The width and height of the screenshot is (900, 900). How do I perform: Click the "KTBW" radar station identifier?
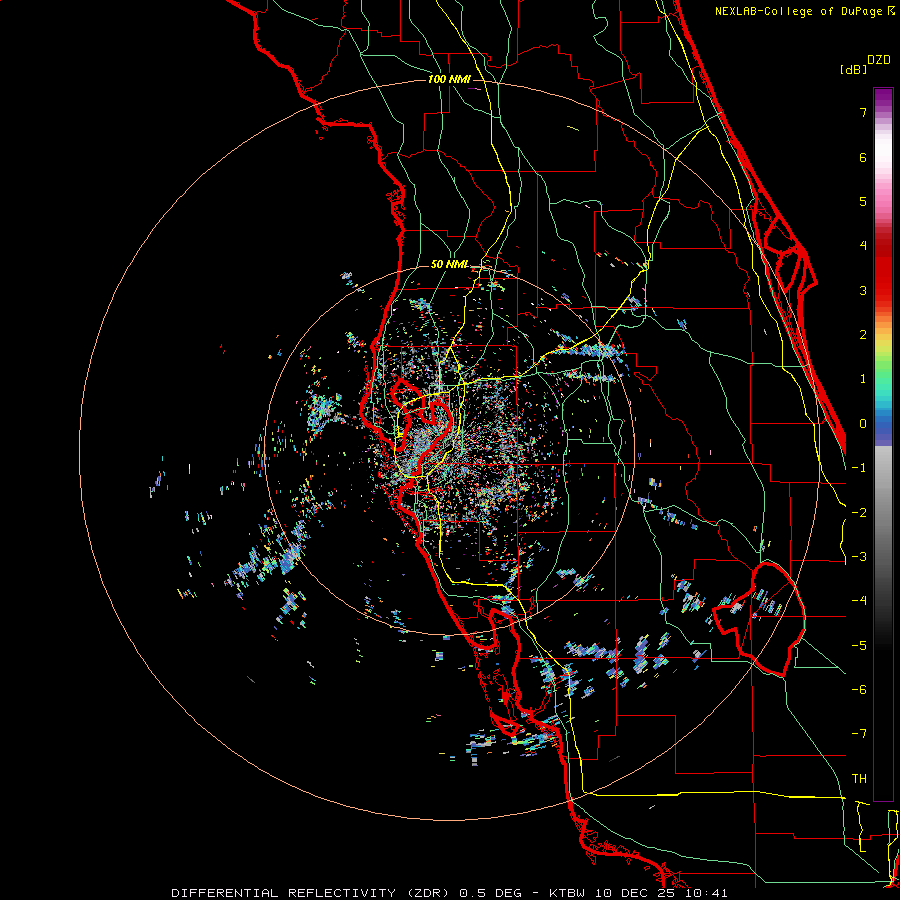pyautogui.click(x=569, y=893)
